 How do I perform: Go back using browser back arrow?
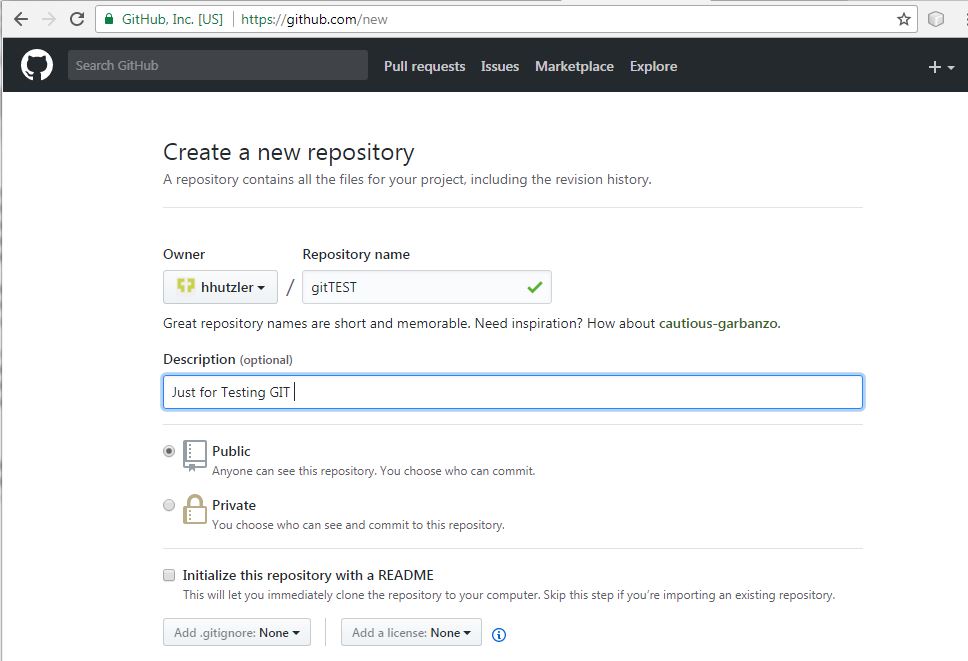tap(21, 19)
